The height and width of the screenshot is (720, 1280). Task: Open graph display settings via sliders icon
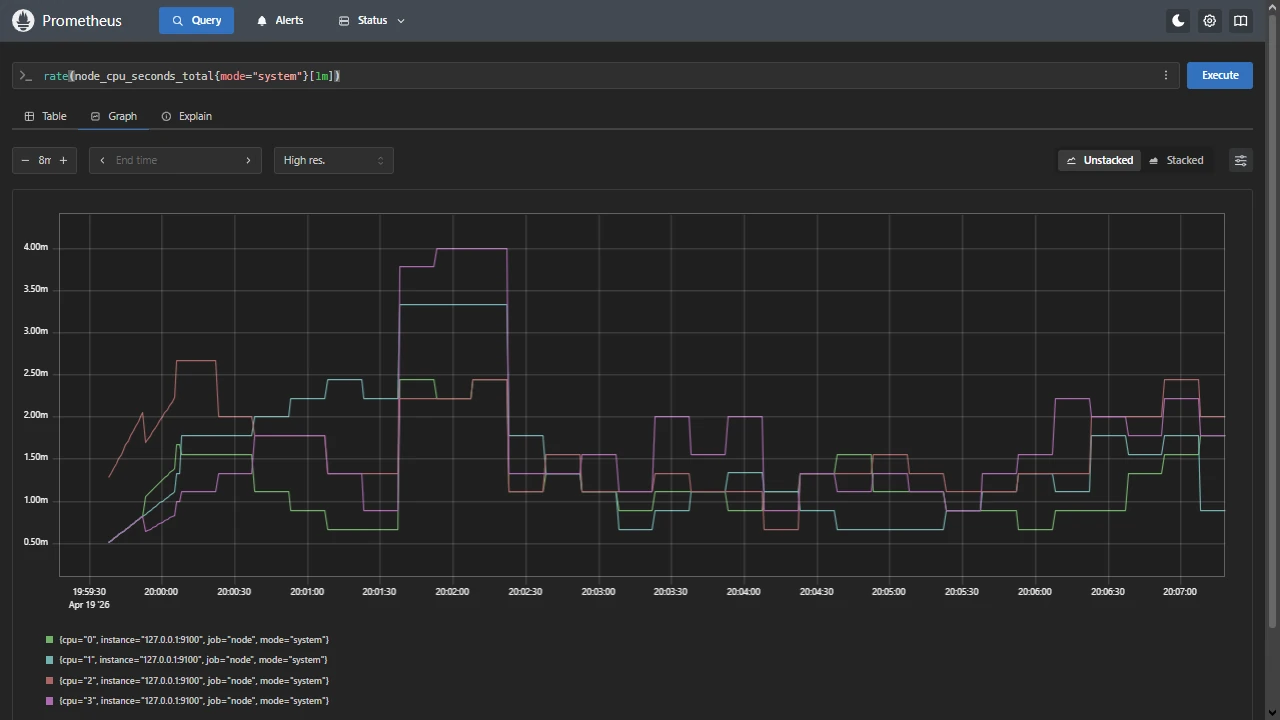tap(1240, 160)
